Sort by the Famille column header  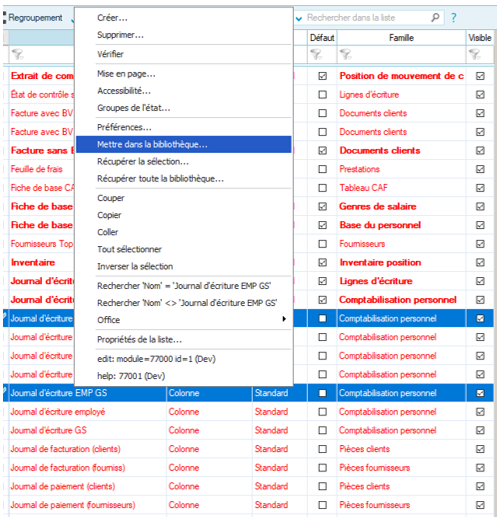tap(401, 38)
